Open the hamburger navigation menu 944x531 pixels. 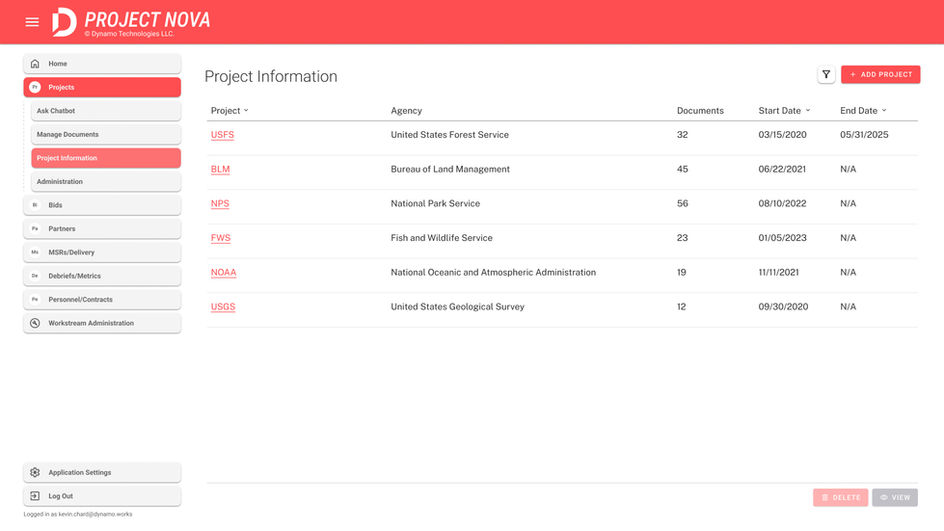[32, 22]
